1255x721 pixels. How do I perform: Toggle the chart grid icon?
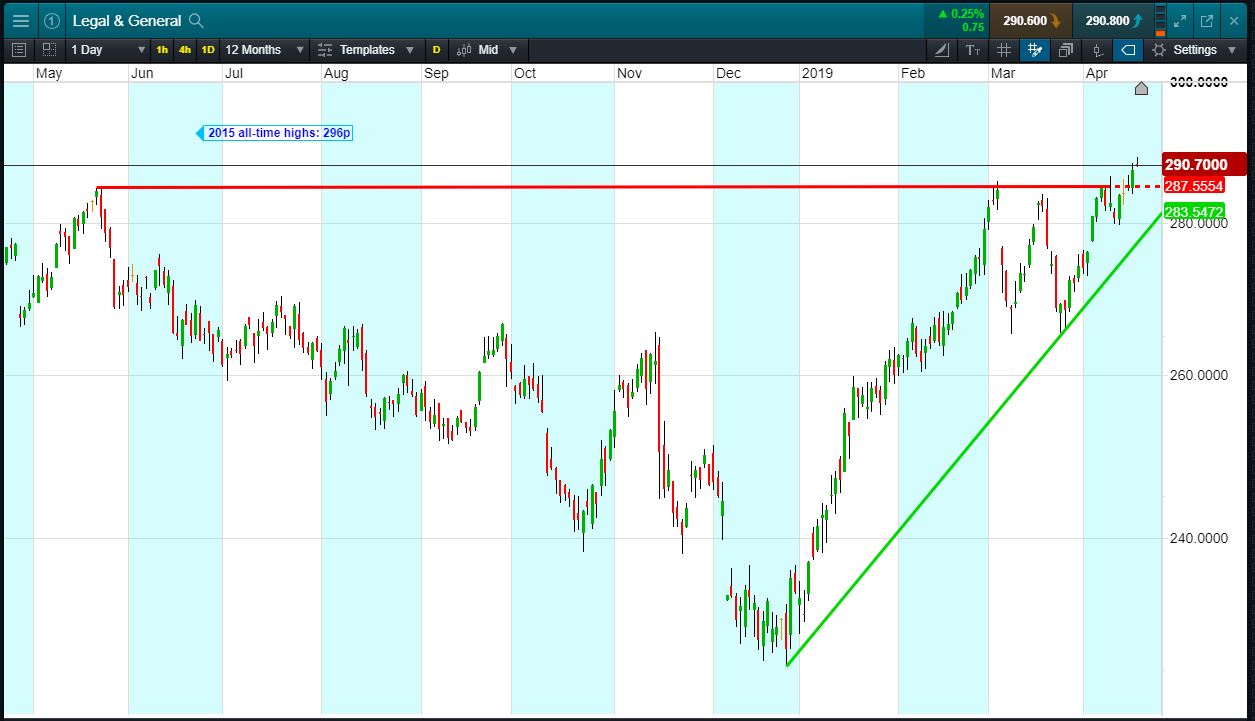pyautogui.click(x=1004, y=49)
